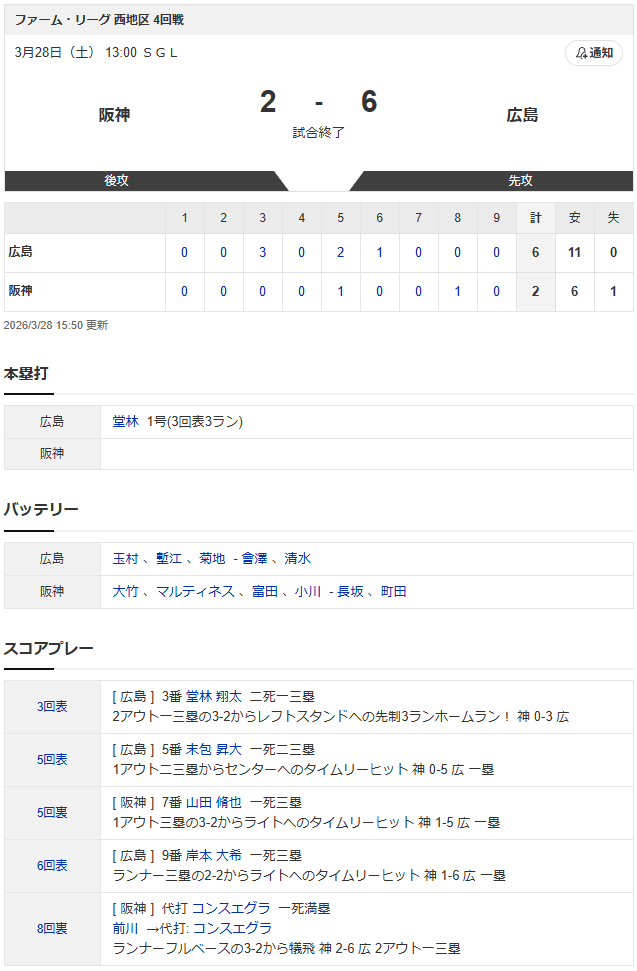
Task: Open pitcher 菊地 link
Action: pyautogui.click(x=212, y=559)
